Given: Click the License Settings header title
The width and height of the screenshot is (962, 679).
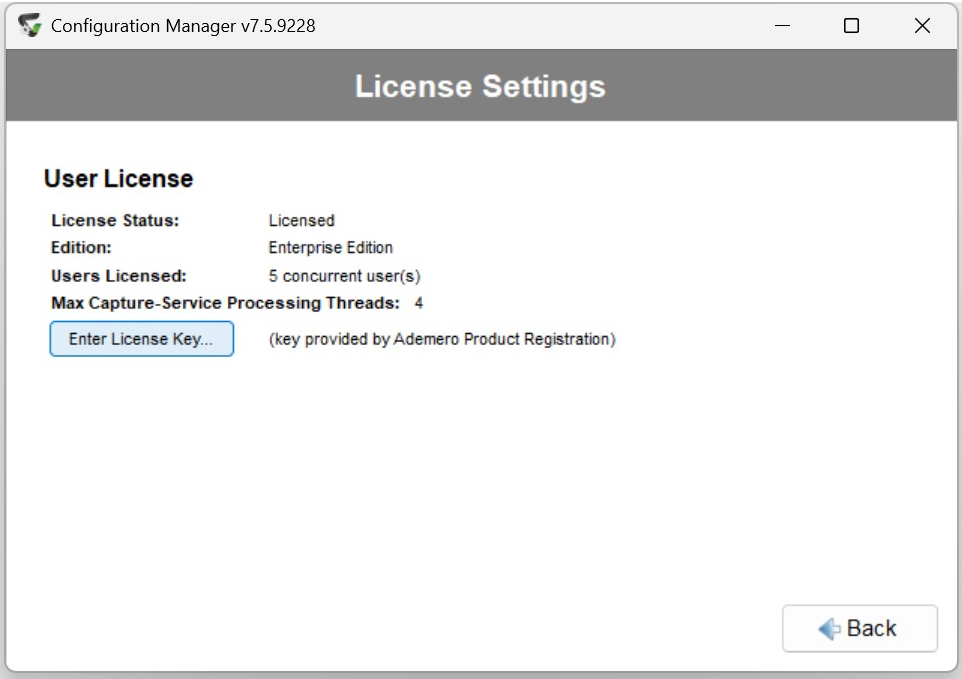Looking at the screenshot, I should pyautogui.click(x=480, y=86).
